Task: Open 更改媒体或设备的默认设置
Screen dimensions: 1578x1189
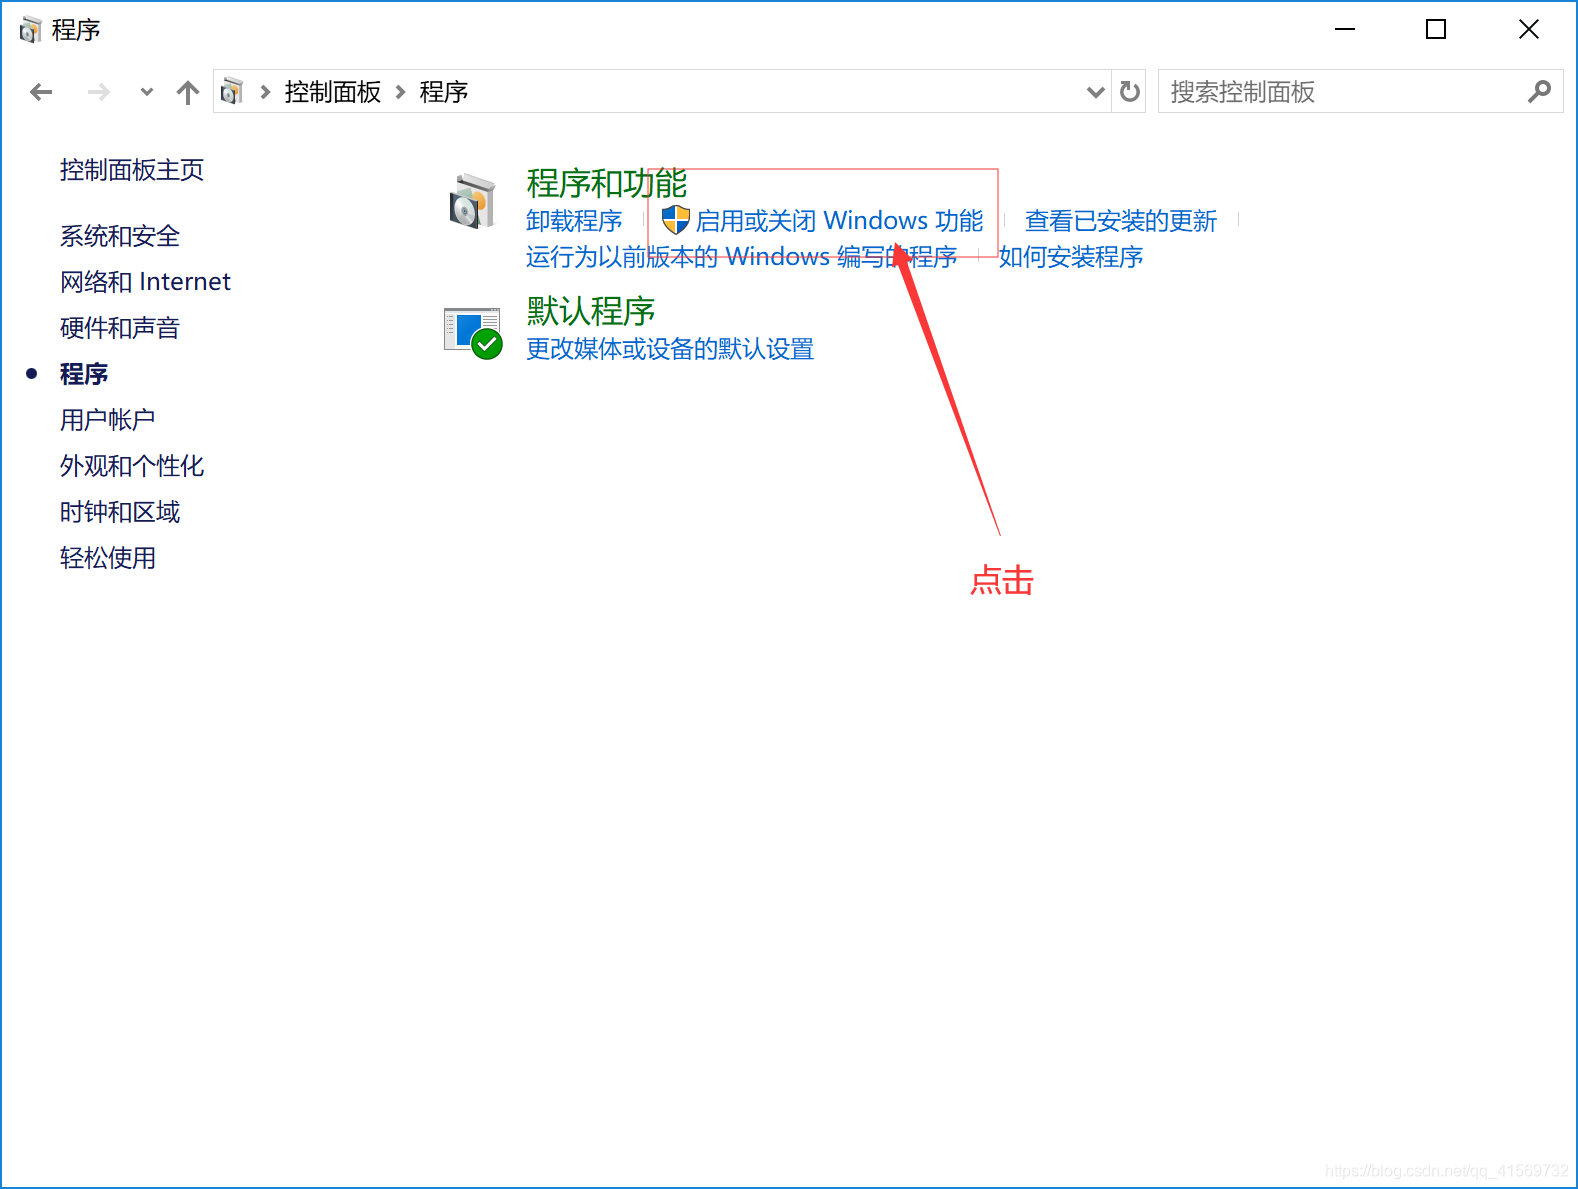Action: tap(670, 349)
